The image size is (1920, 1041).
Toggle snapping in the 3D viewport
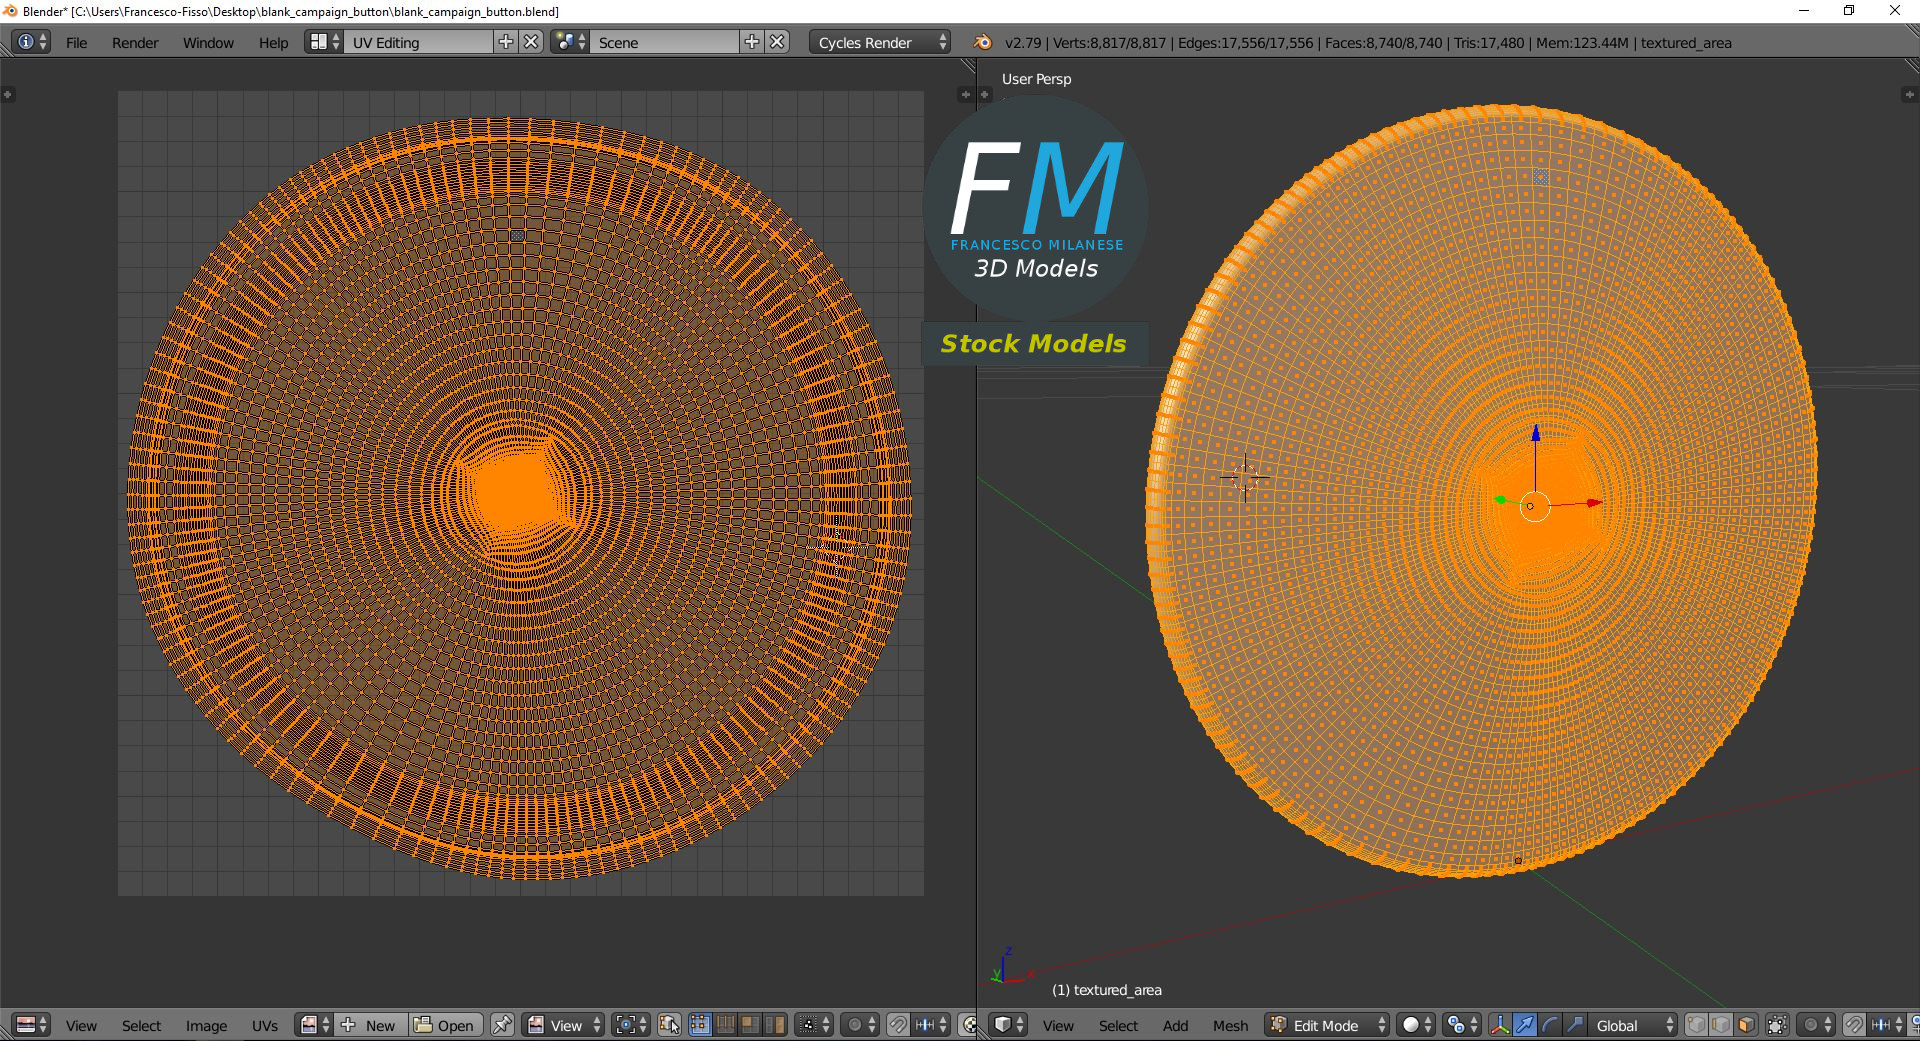click(x=1854, y=1025)
